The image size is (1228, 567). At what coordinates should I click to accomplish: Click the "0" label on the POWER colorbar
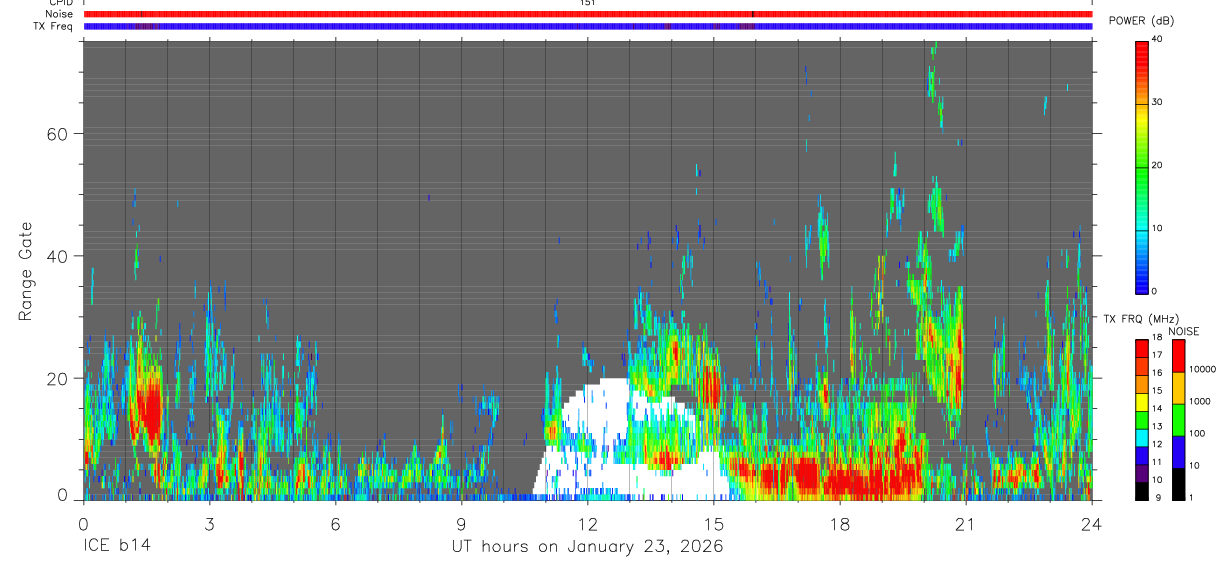1154,291
